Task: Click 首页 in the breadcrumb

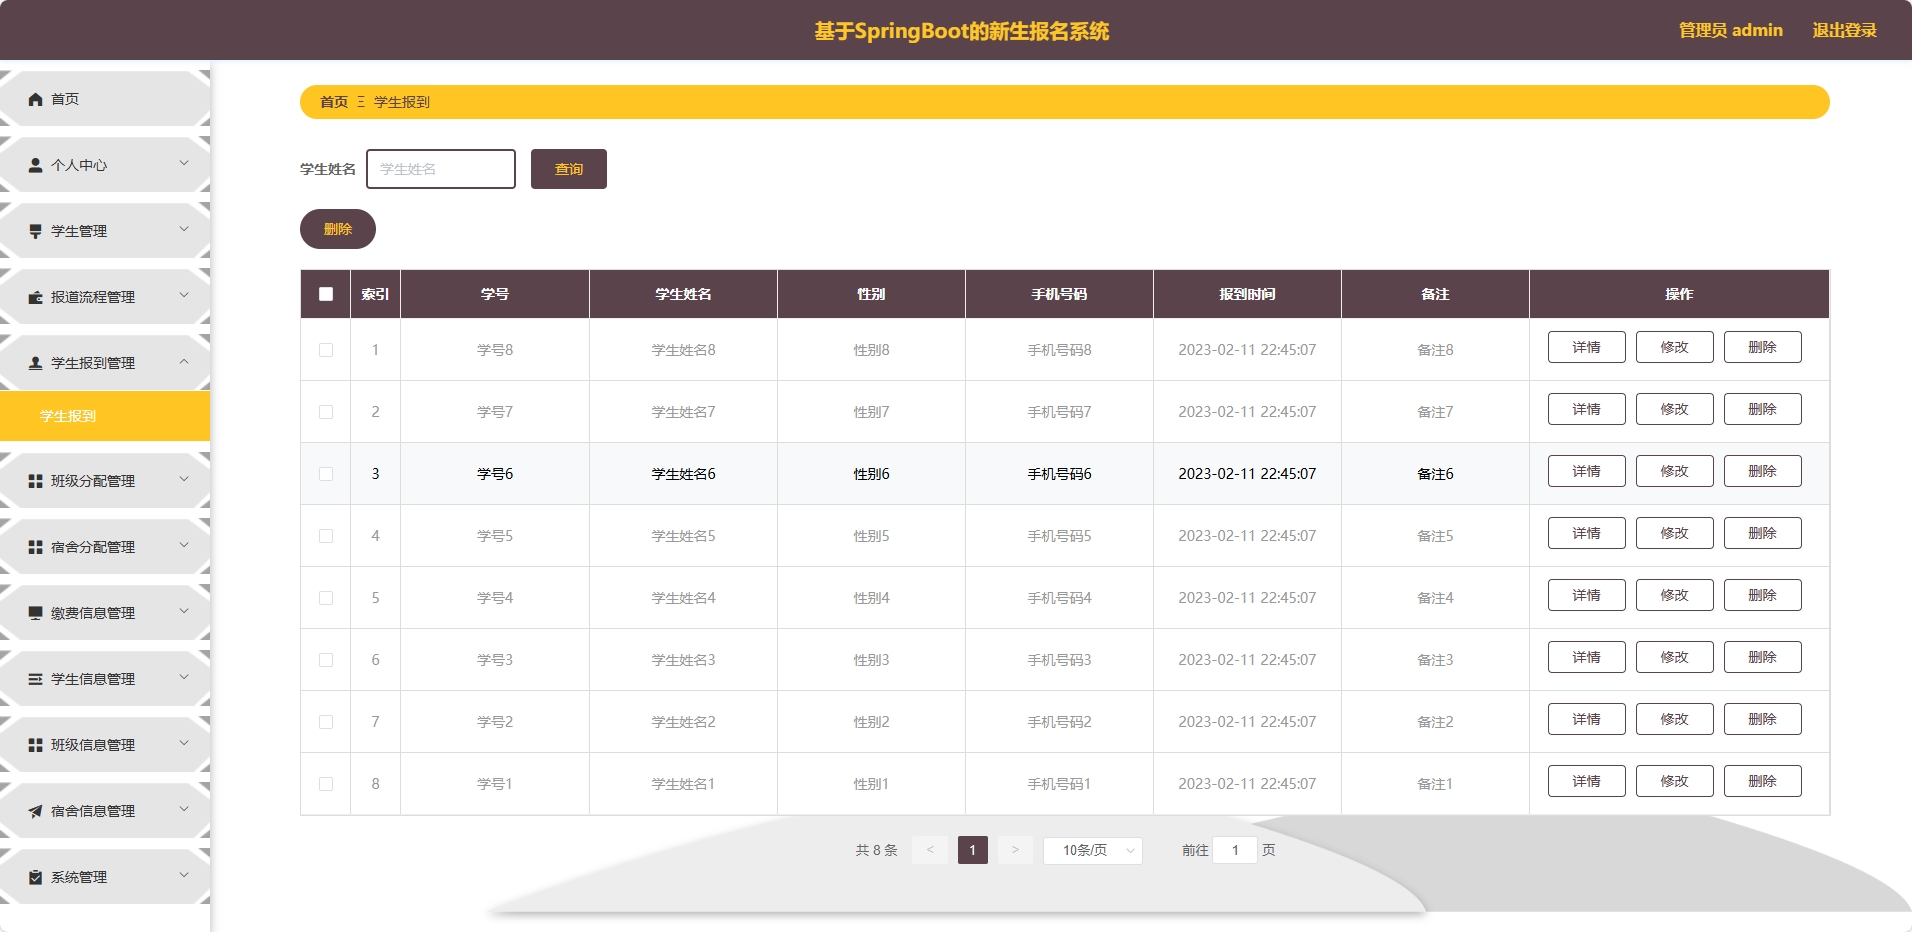Action: [x=334, y=102]
